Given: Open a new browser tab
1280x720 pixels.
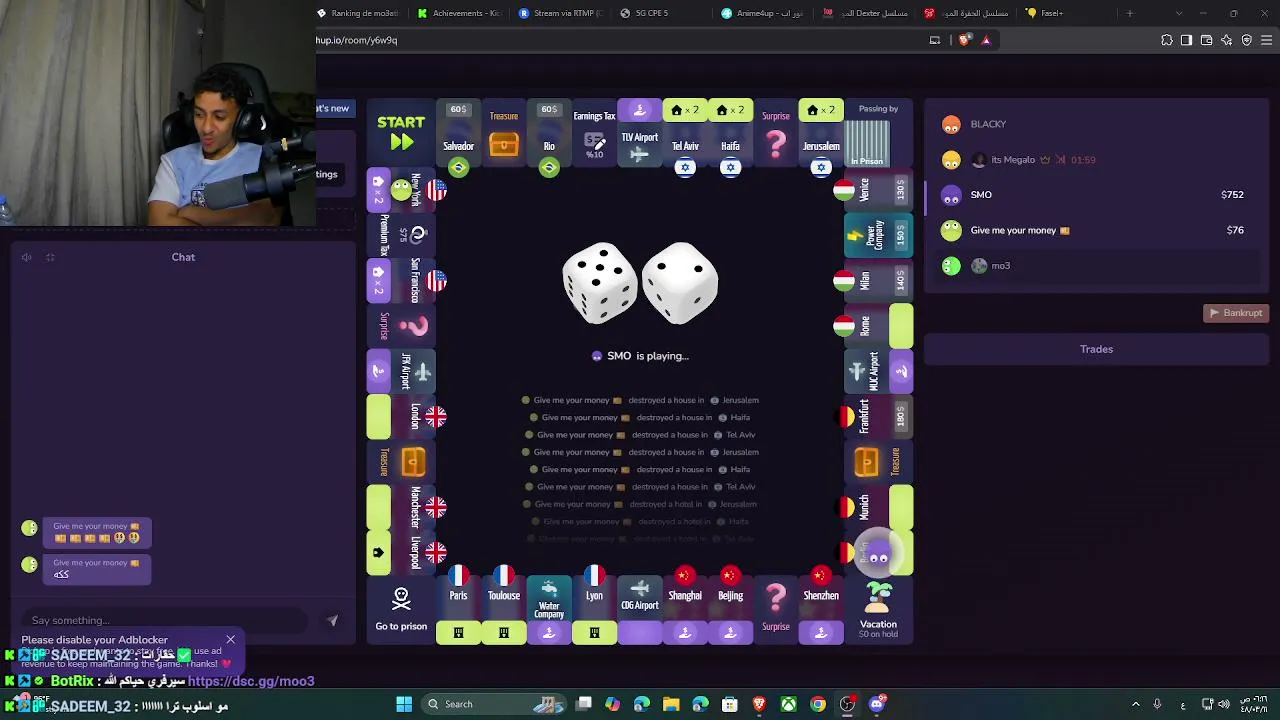Looking at the screenshot, I should click(x=1130, y=13).
